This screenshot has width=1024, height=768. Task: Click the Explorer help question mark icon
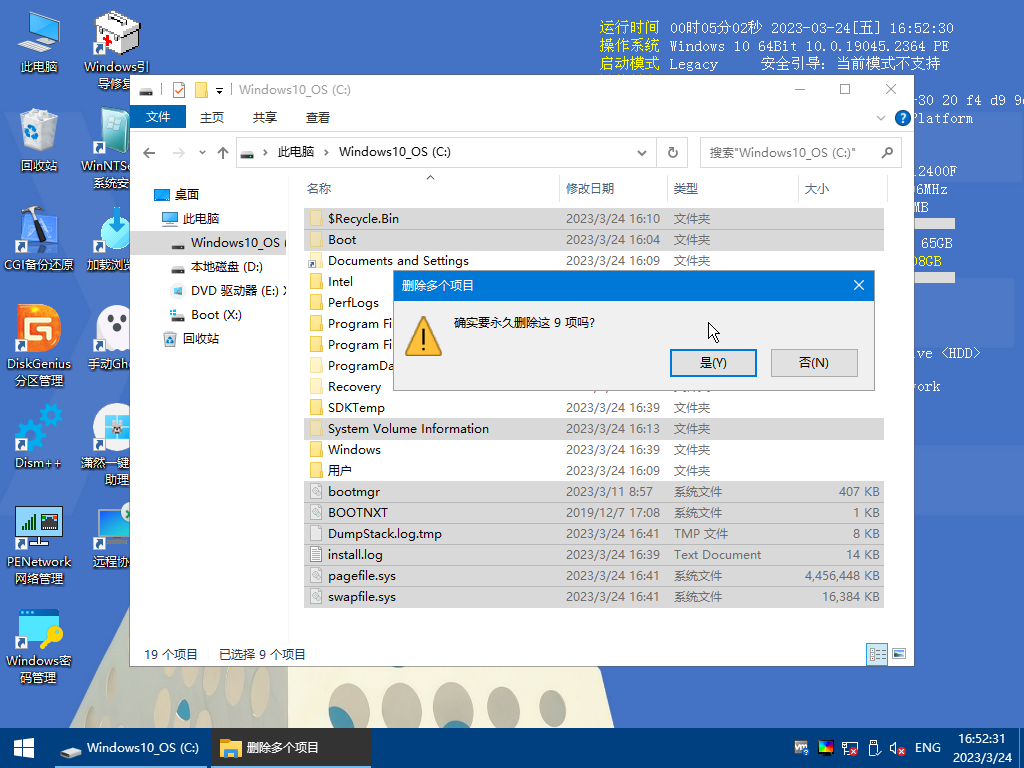[x=902, y=117]
